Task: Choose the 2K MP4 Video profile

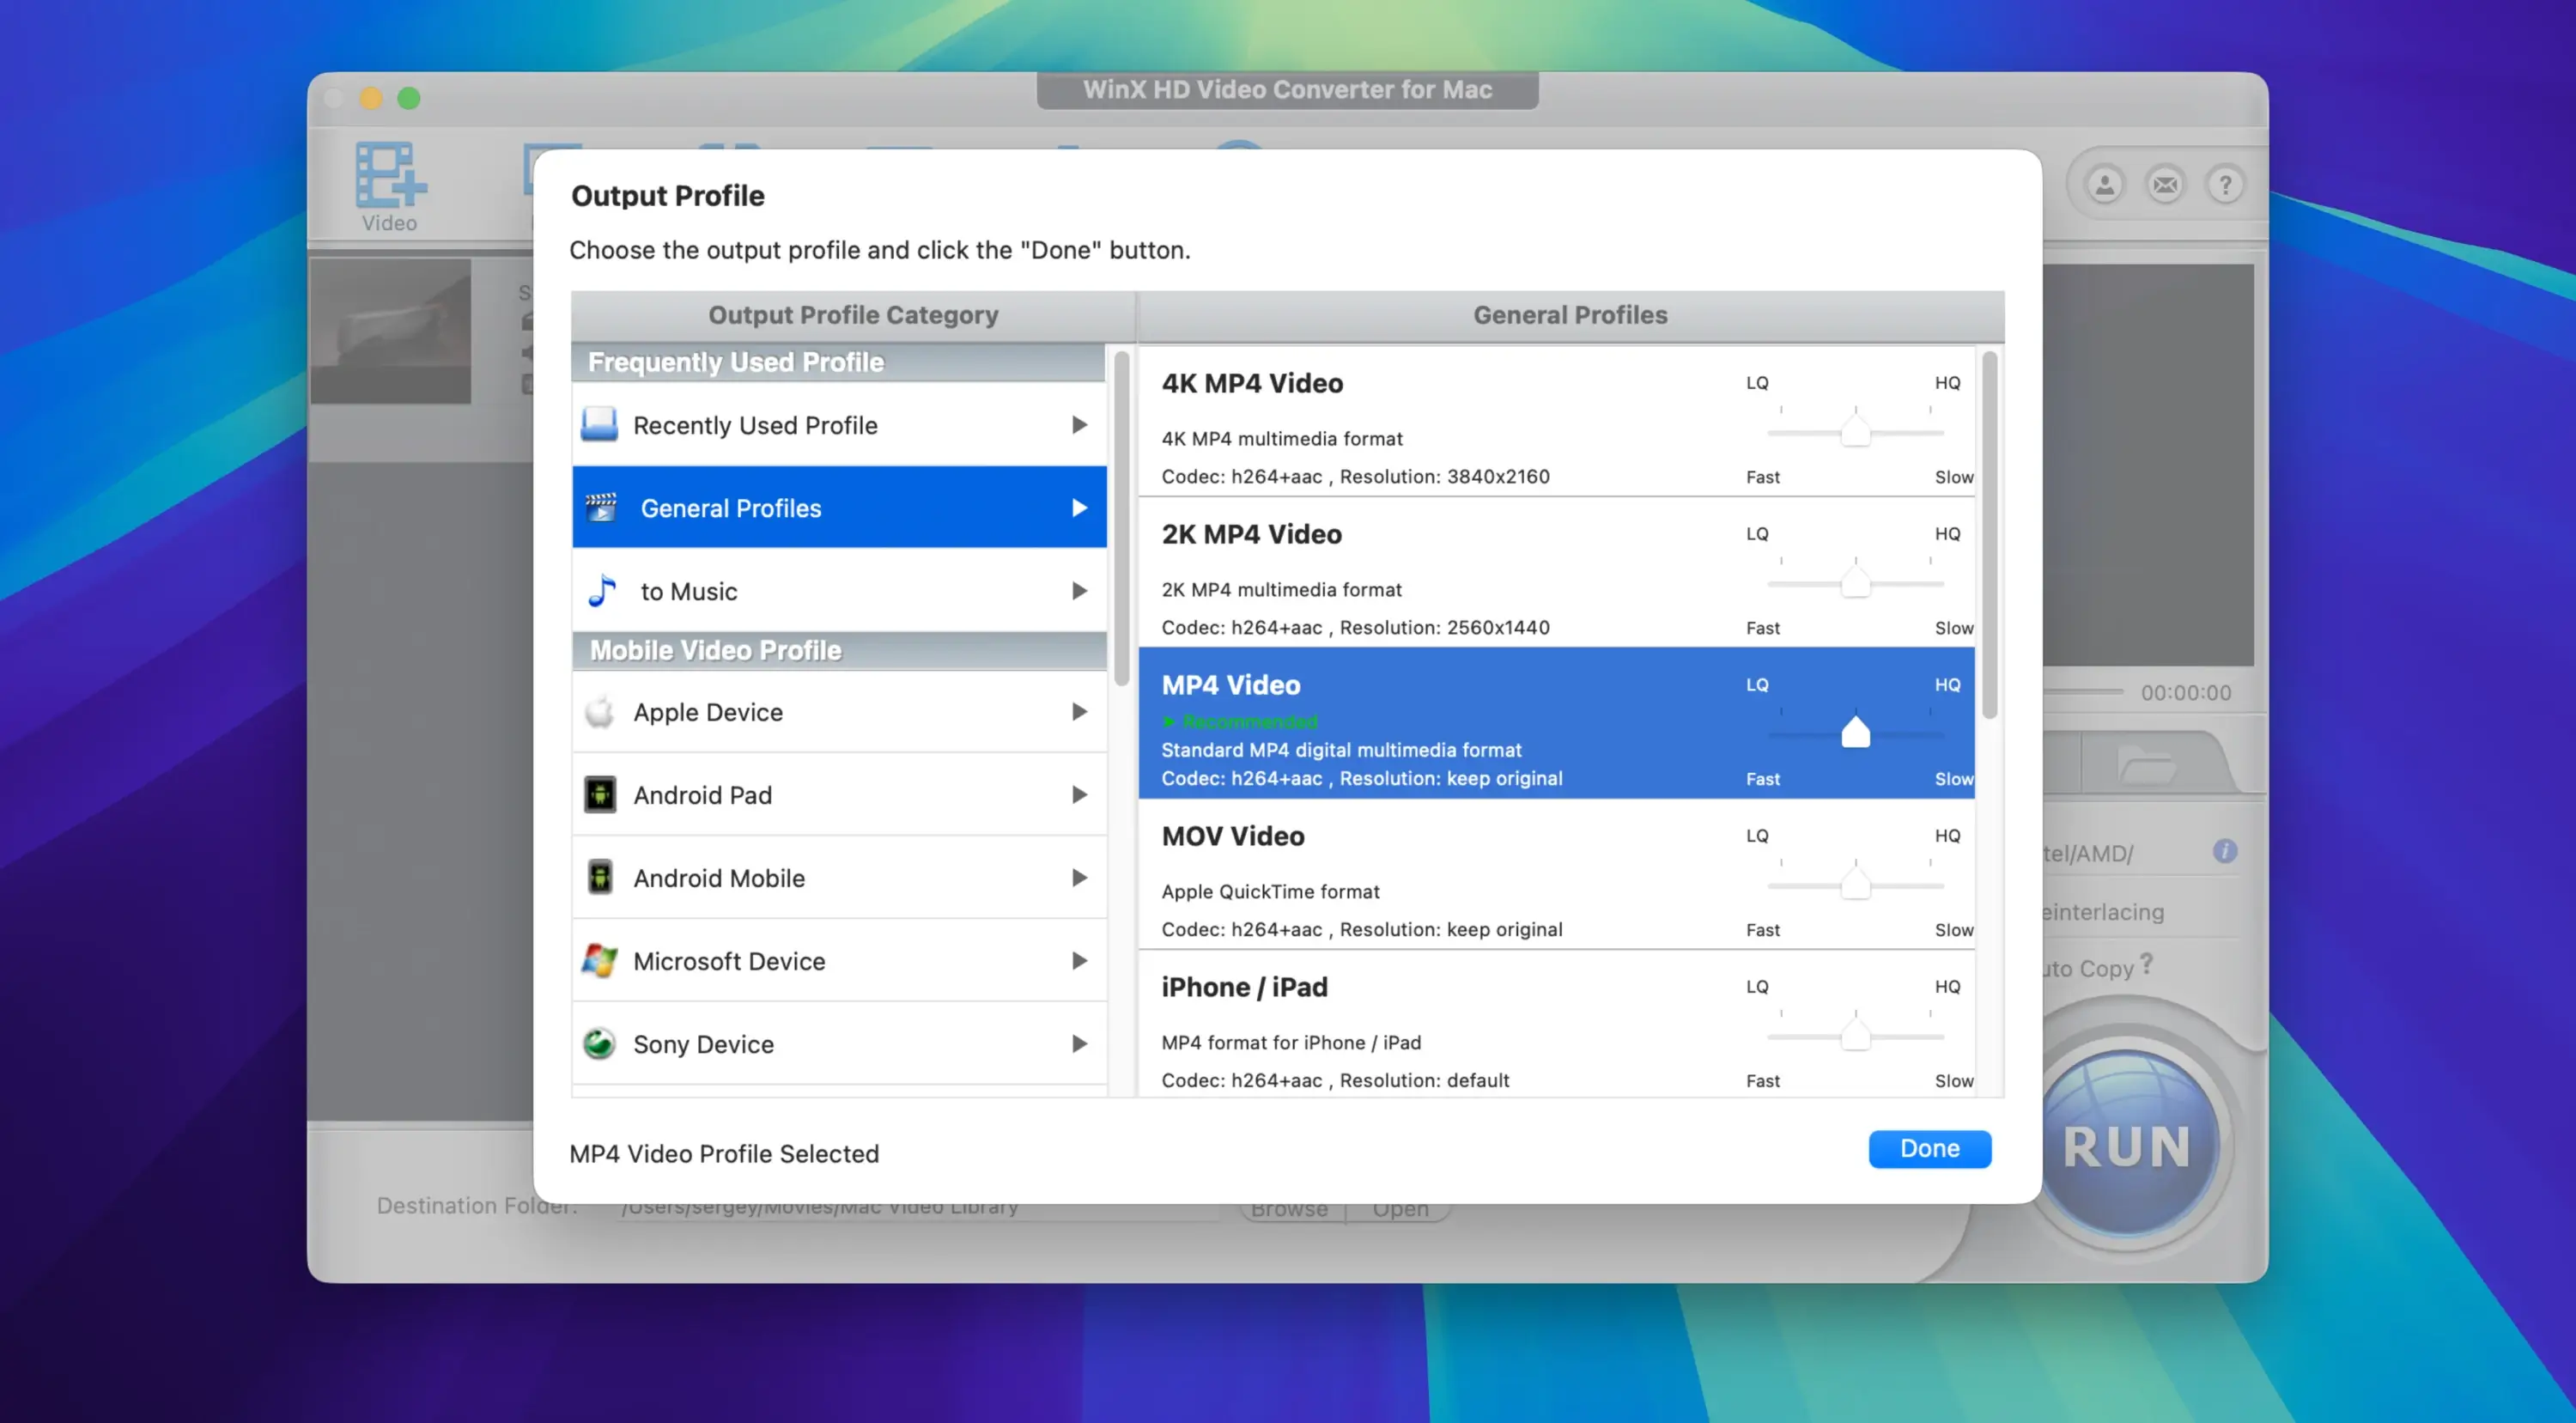Action: pos(1556,572)
